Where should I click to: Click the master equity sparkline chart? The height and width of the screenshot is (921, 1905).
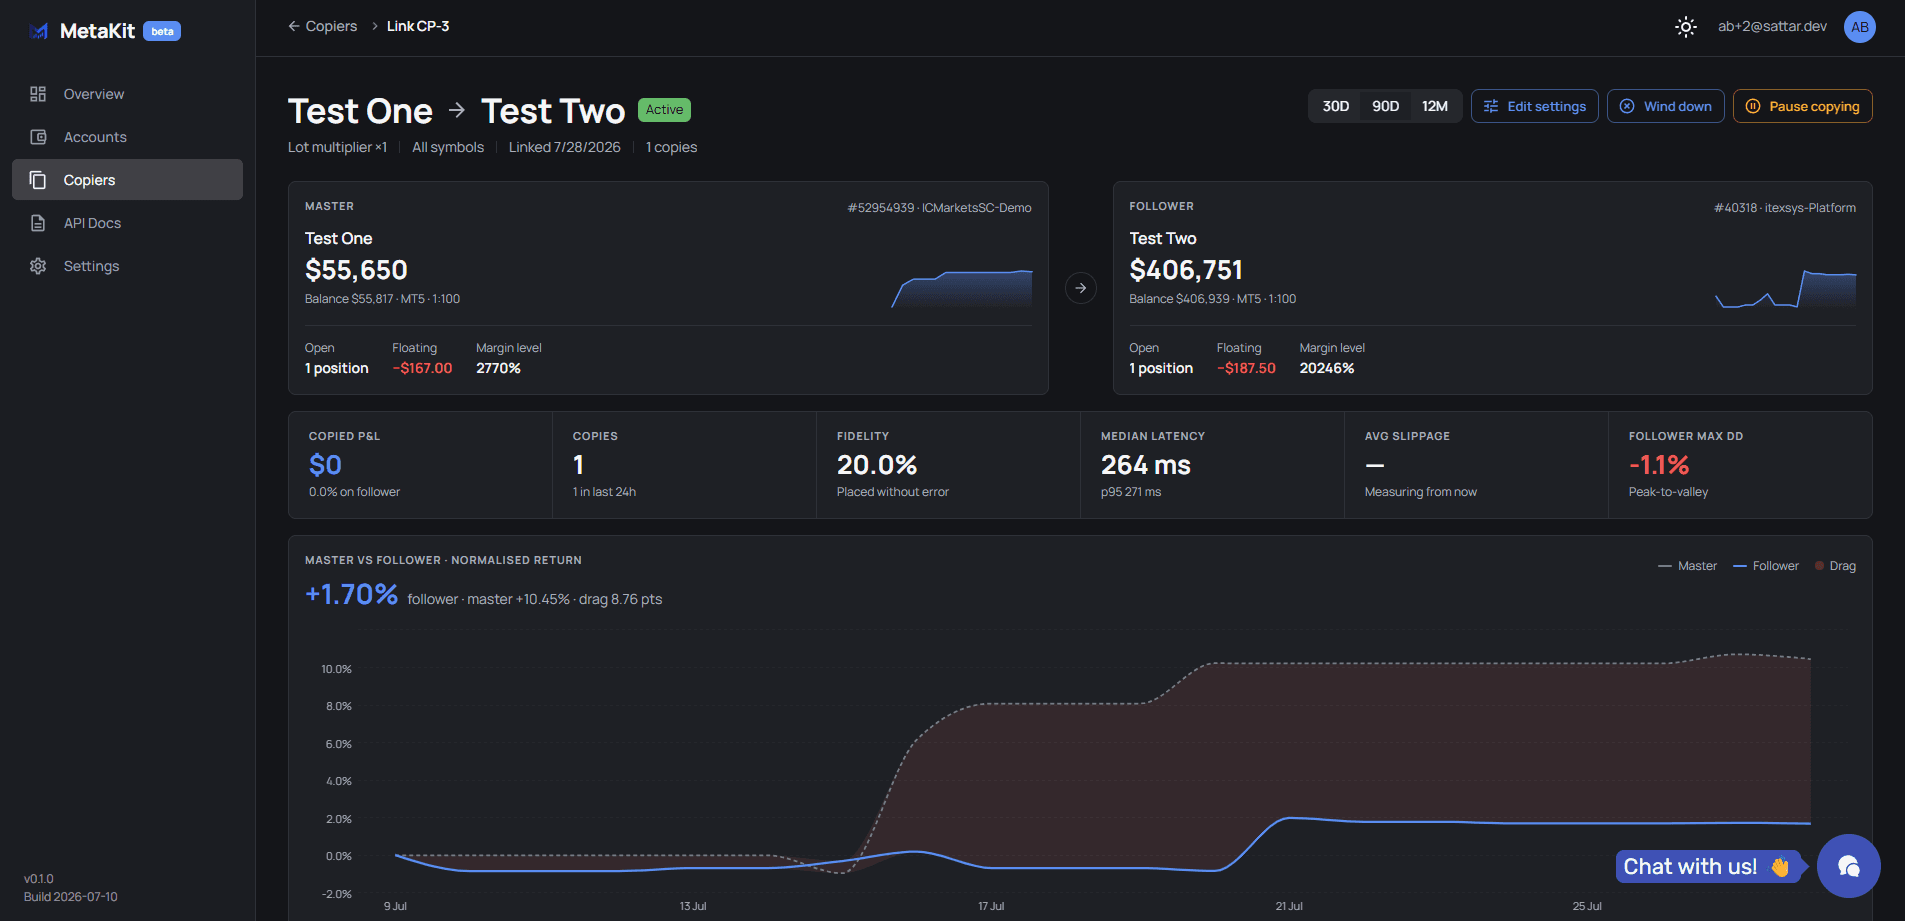962,288
